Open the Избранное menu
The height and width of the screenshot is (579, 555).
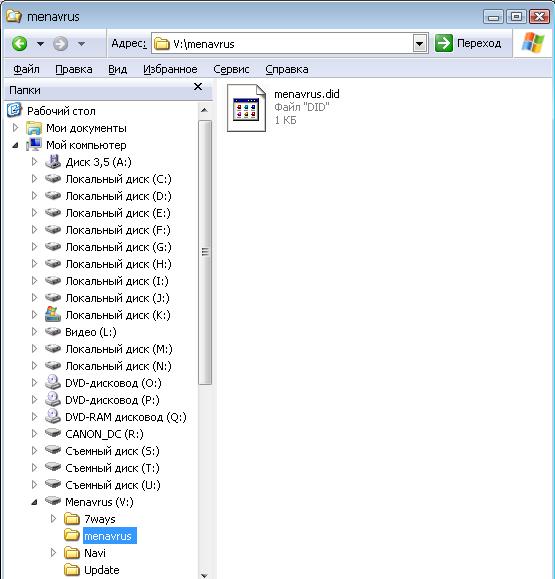click(x=170, y=69)
